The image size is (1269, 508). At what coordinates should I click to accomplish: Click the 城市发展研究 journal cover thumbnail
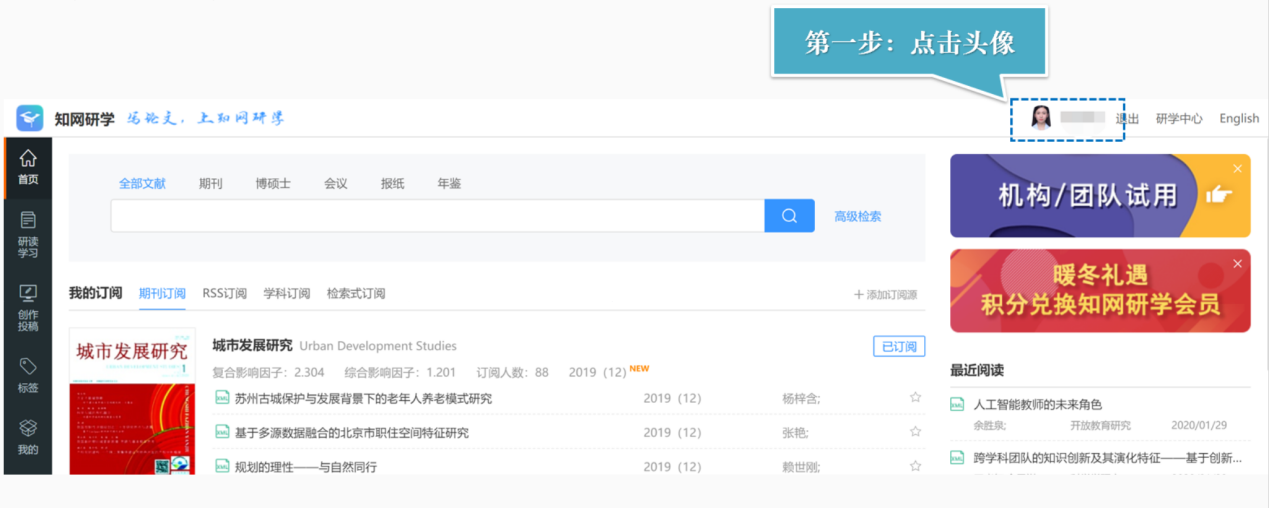click(132, 401)
